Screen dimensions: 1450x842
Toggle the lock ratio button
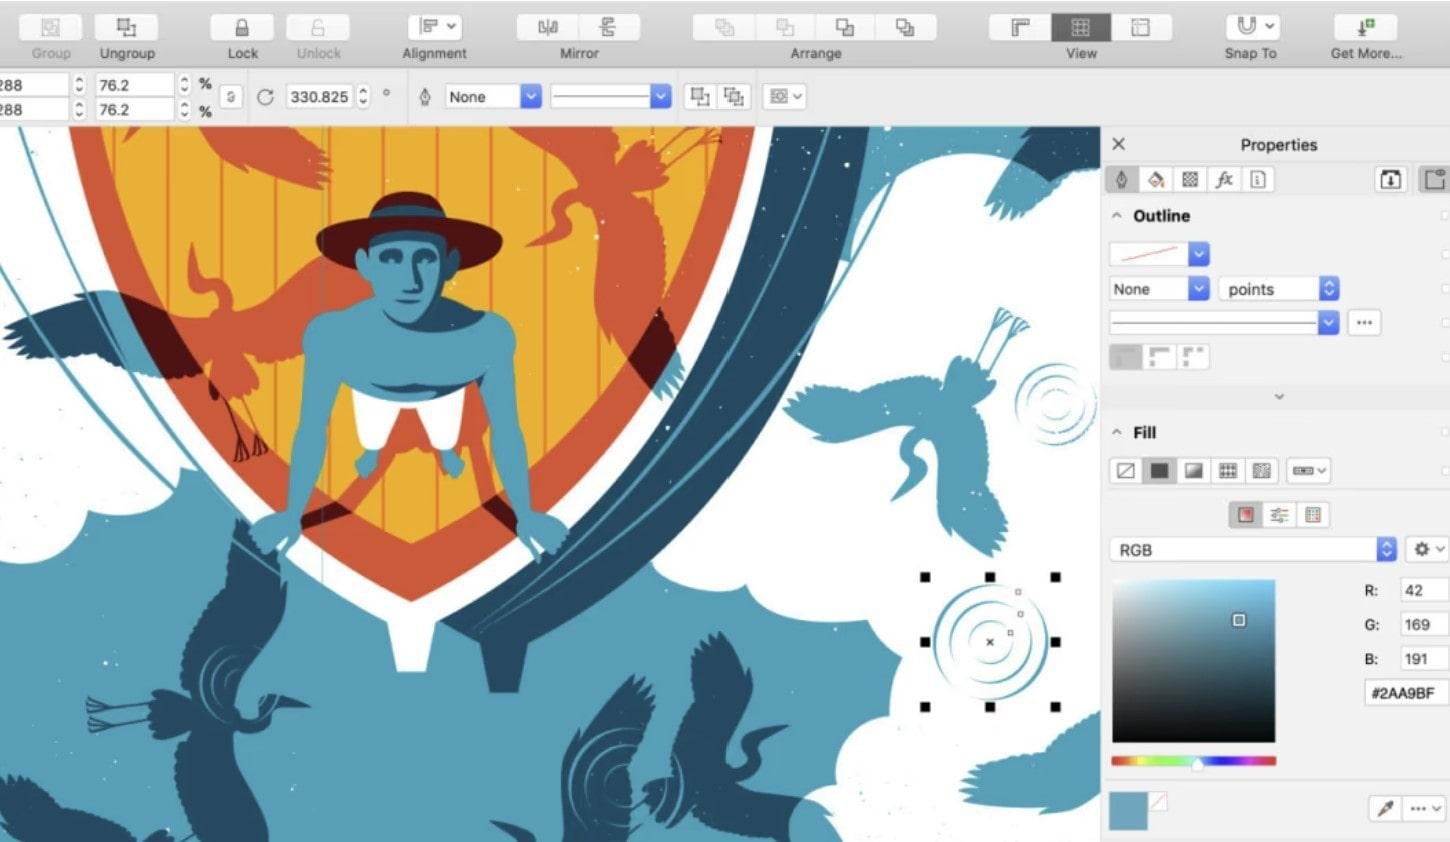coord(231,97)
